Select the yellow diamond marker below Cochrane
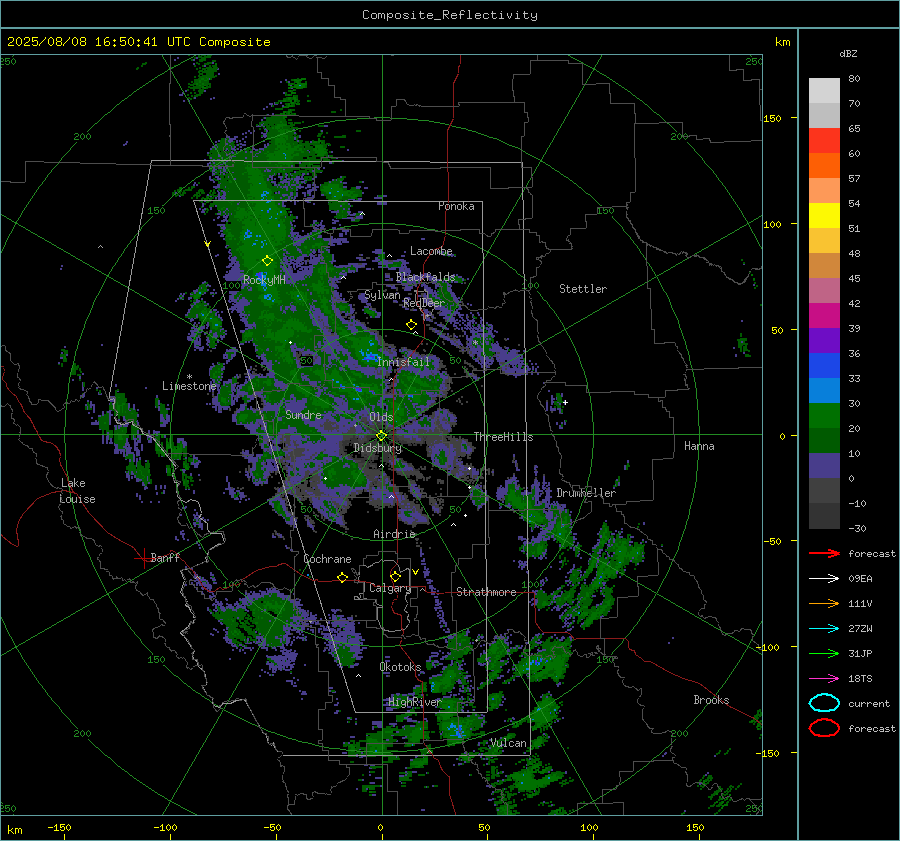Image resolution: width=900 pixels, height=841 pixels. click(342, 577)
